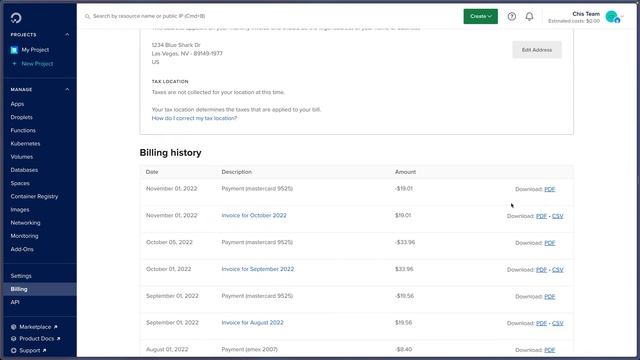Go to Container Registry in sidebar
The width and height of the screenshot is (640, 360).
(x=34, y=196)
